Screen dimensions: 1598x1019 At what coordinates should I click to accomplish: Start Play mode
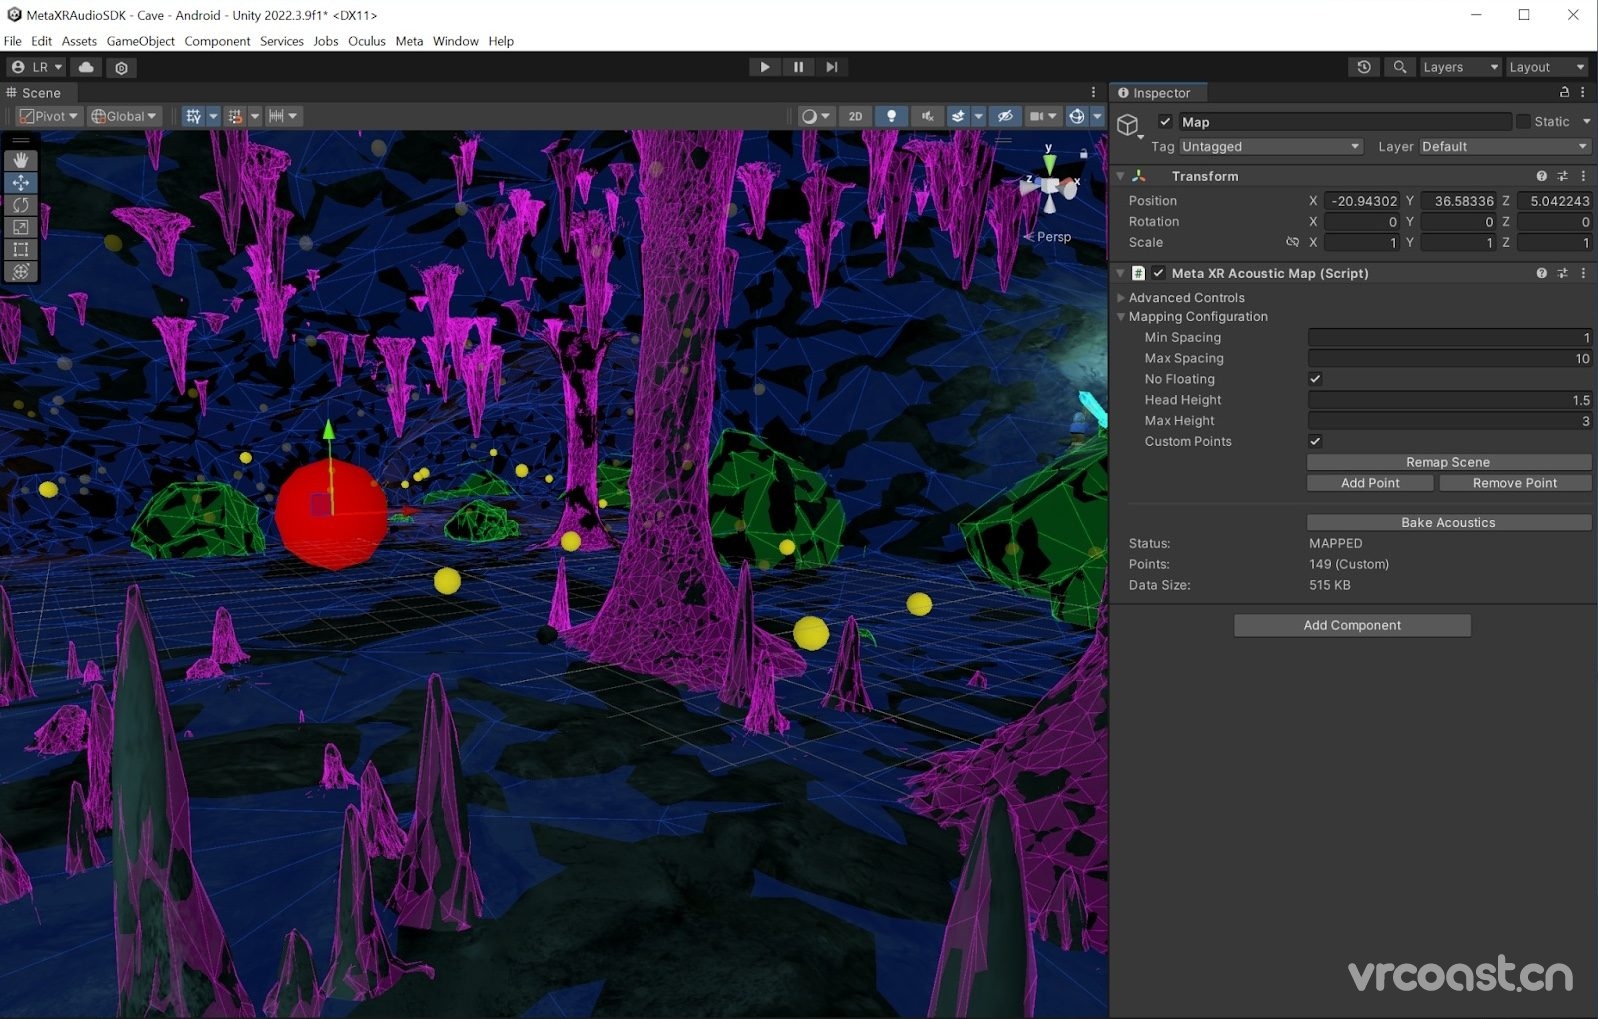[x=765, y=67]
